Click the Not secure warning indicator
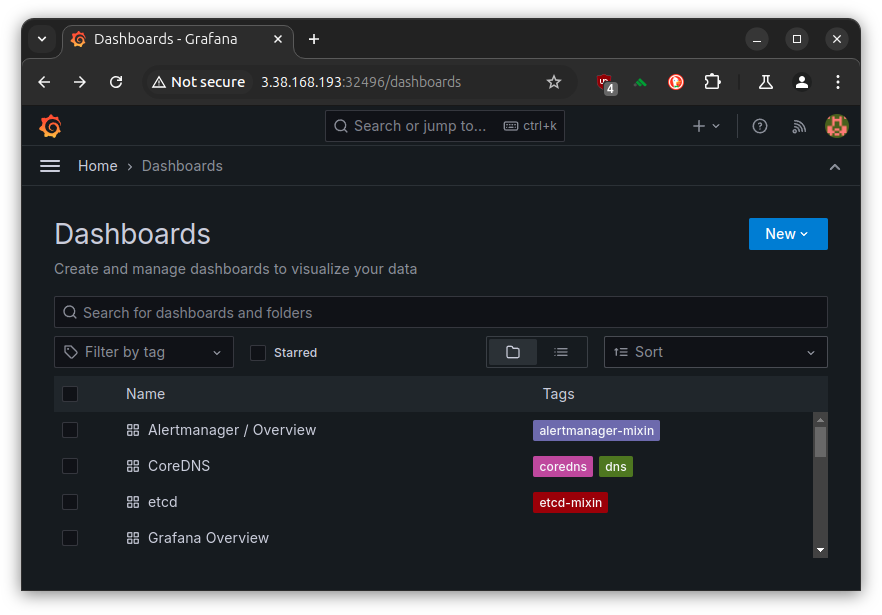882x615 pixels. click(x=199, y=82)
